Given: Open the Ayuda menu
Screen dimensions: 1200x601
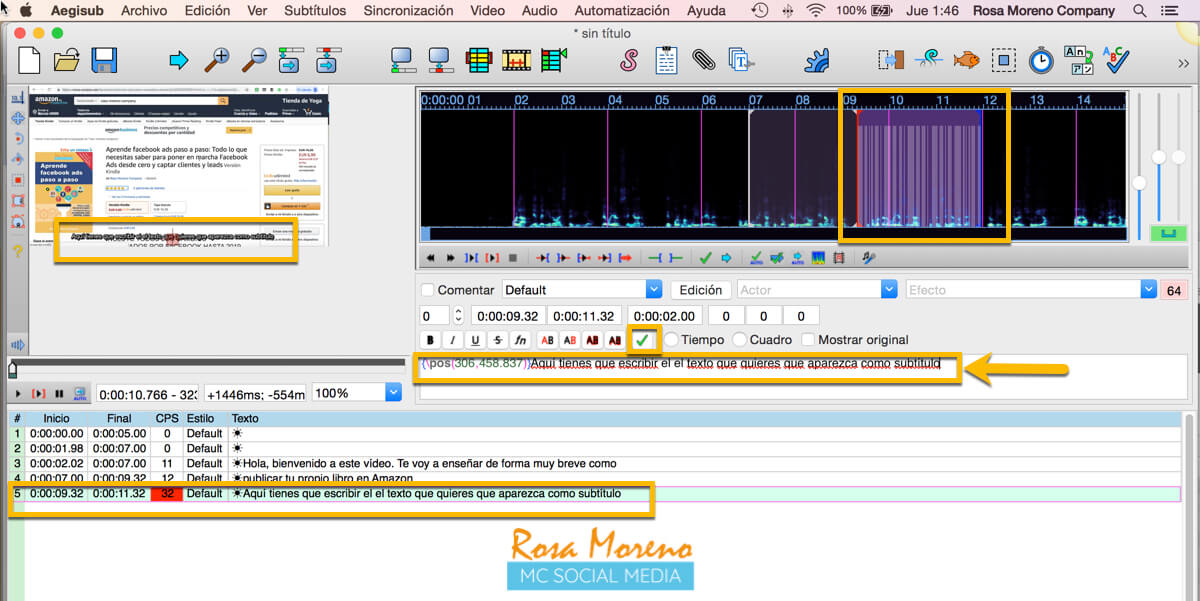Looking at the screenshot, I should click(x=707, y=11).
